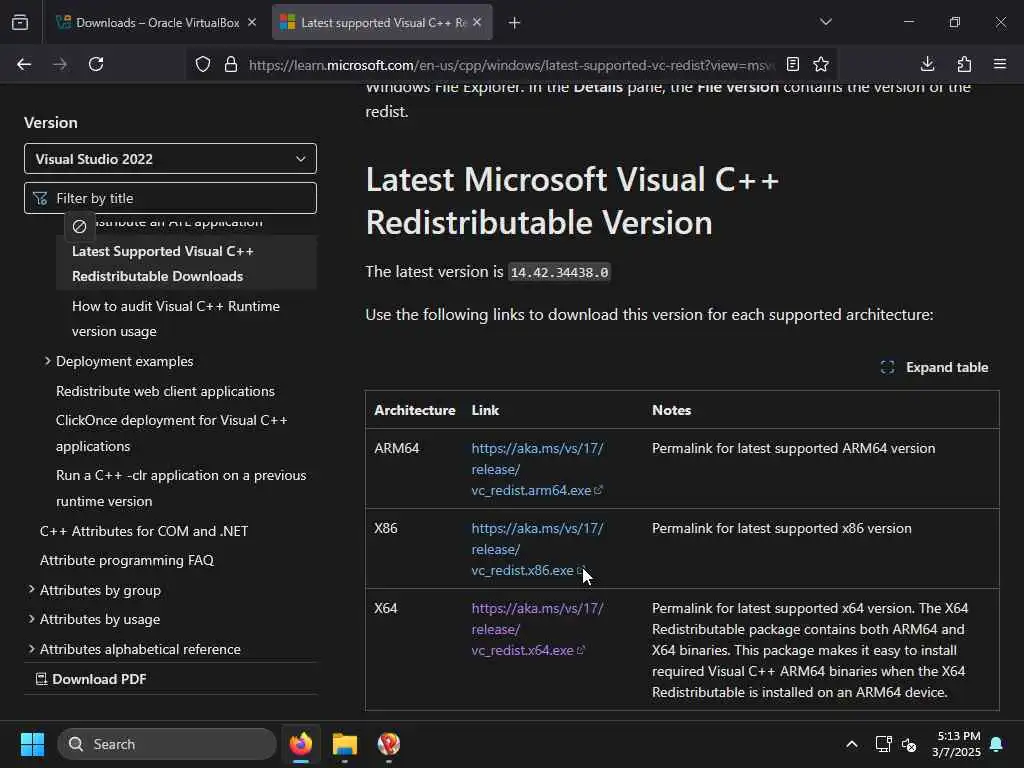This screenshot has height=768, width=1024.
Task: Open the Firefox View recent browsing icon
Action: pyautogui.click(x=20, y=22)
